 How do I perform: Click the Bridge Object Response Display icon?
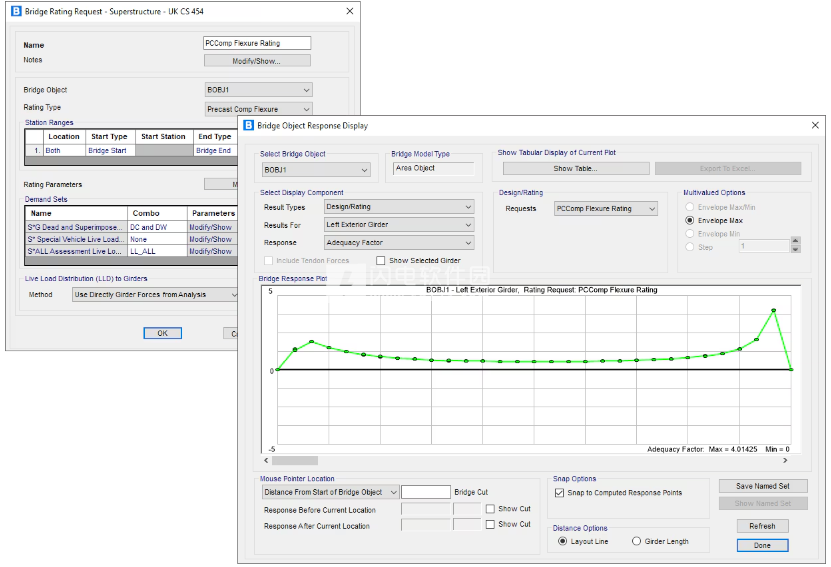[248, 126]
